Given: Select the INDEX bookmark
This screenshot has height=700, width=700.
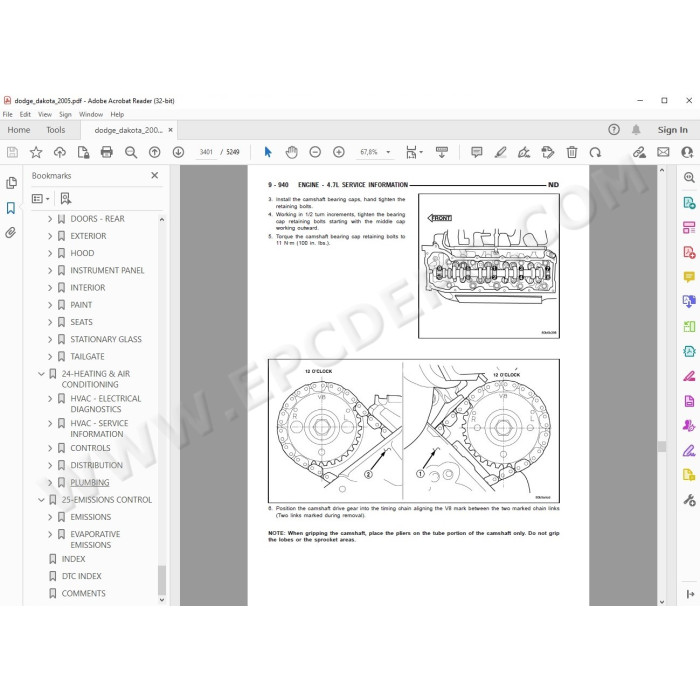Looking at the screenshot, I should pos(73,559).
